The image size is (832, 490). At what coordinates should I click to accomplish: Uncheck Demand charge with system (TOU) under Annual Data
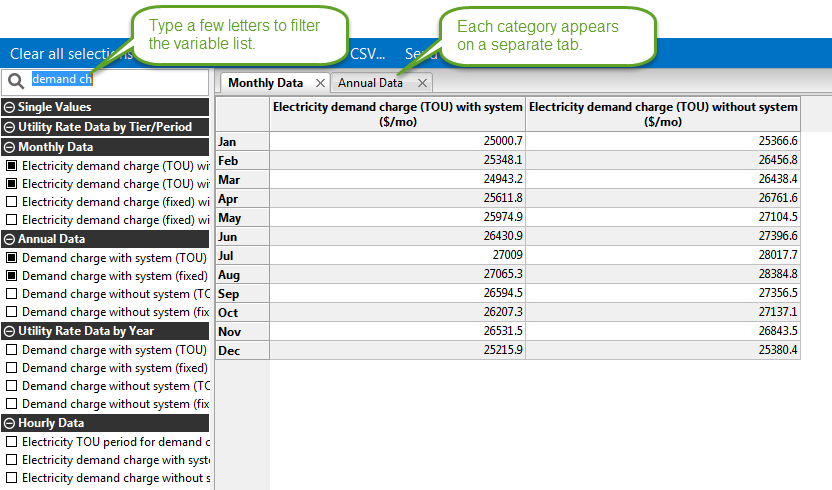pos(12,258)
